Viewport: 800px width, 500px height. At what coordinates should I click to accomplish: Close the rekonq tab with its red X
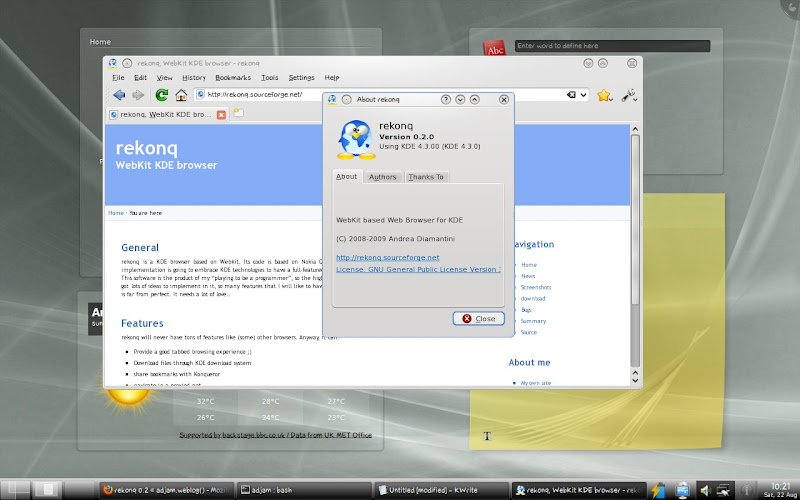(x=221, y=115)
